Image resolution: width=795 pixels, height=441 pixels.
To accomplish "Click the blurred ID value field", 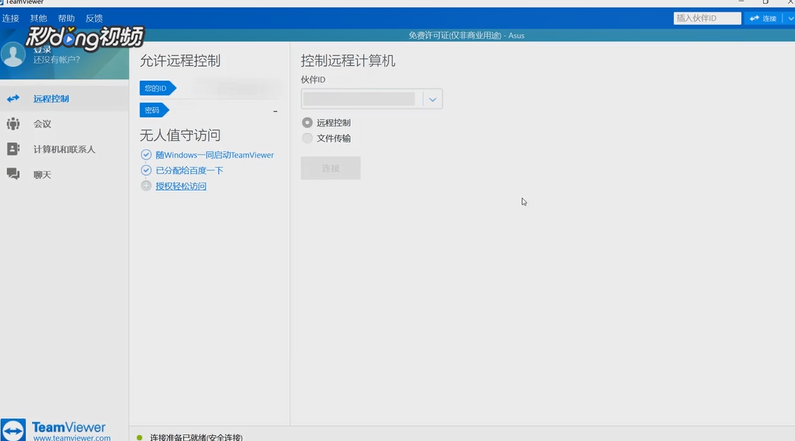I will point(237,88).
